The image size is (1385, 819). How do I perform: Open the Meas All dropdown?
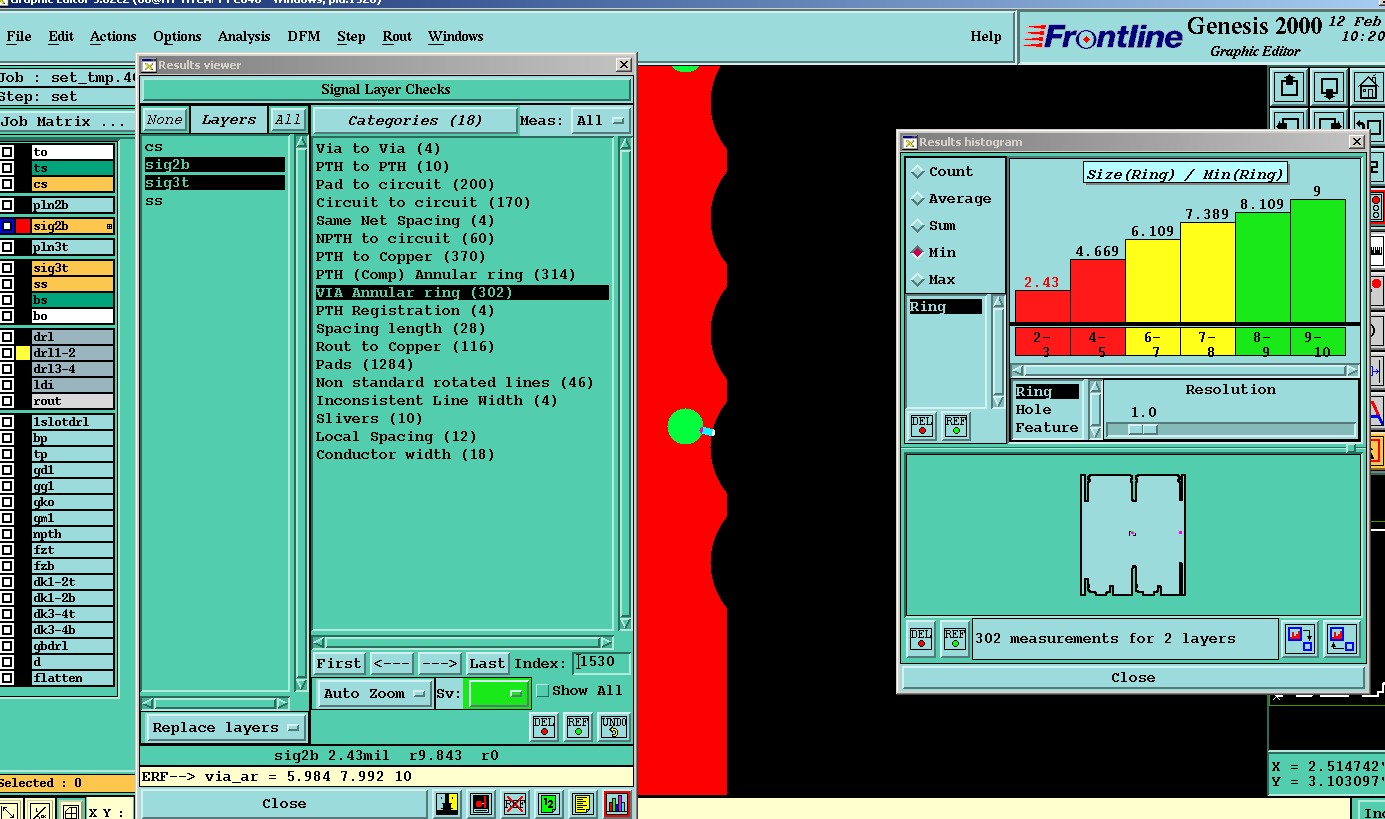600,120
